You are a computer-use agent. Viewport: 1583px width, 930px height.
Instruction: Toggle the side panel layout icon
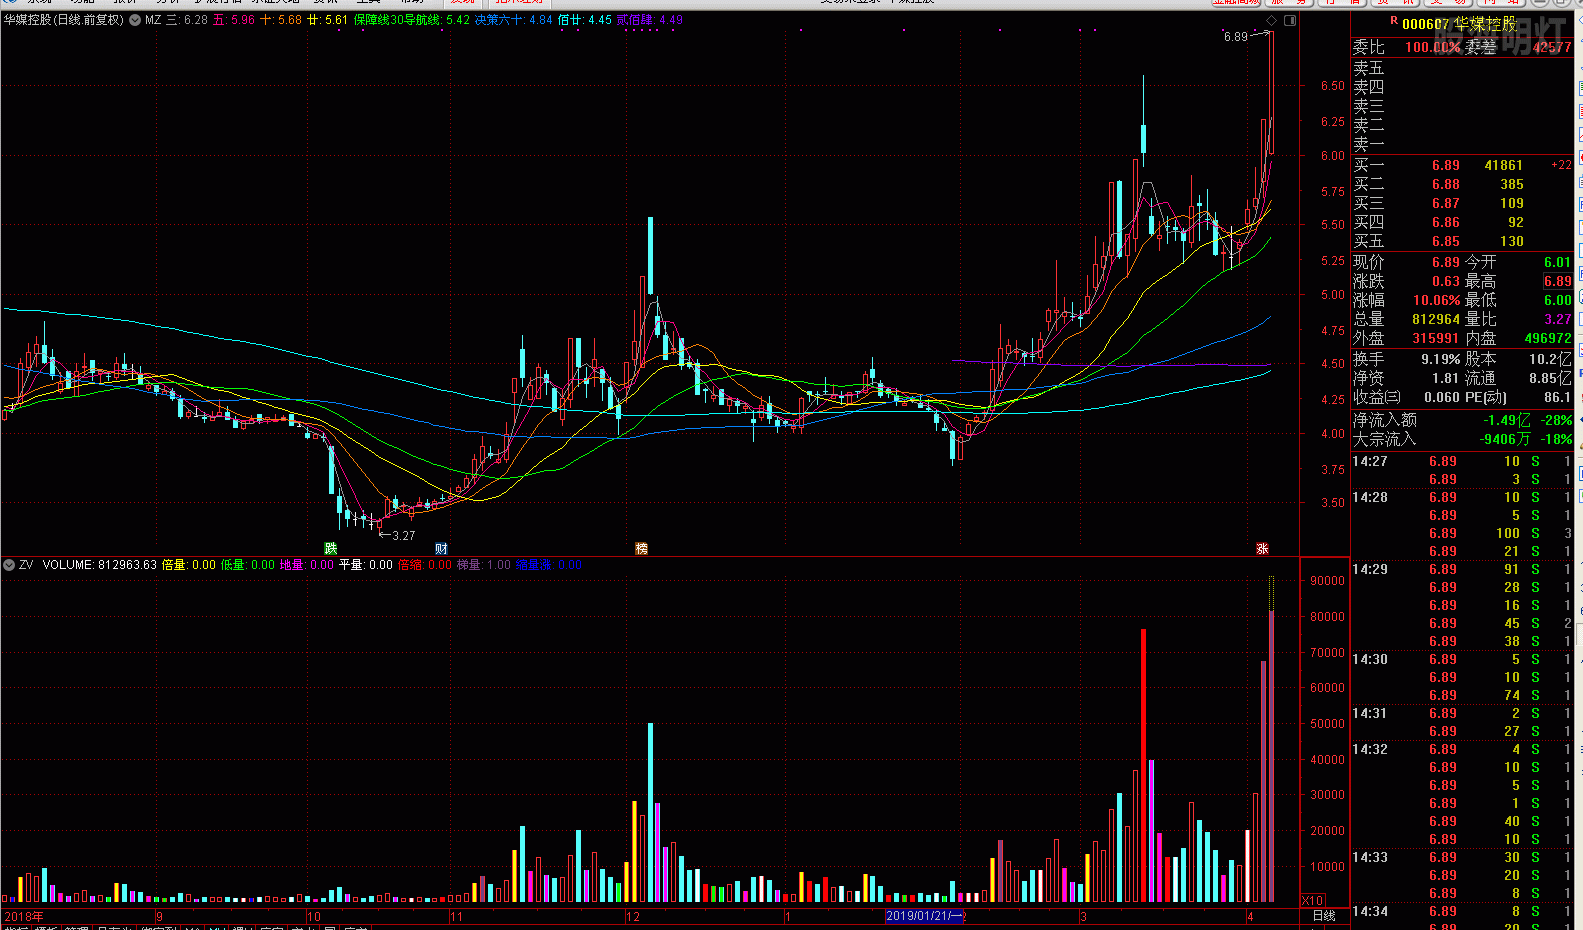click(x=1290, y=20)
